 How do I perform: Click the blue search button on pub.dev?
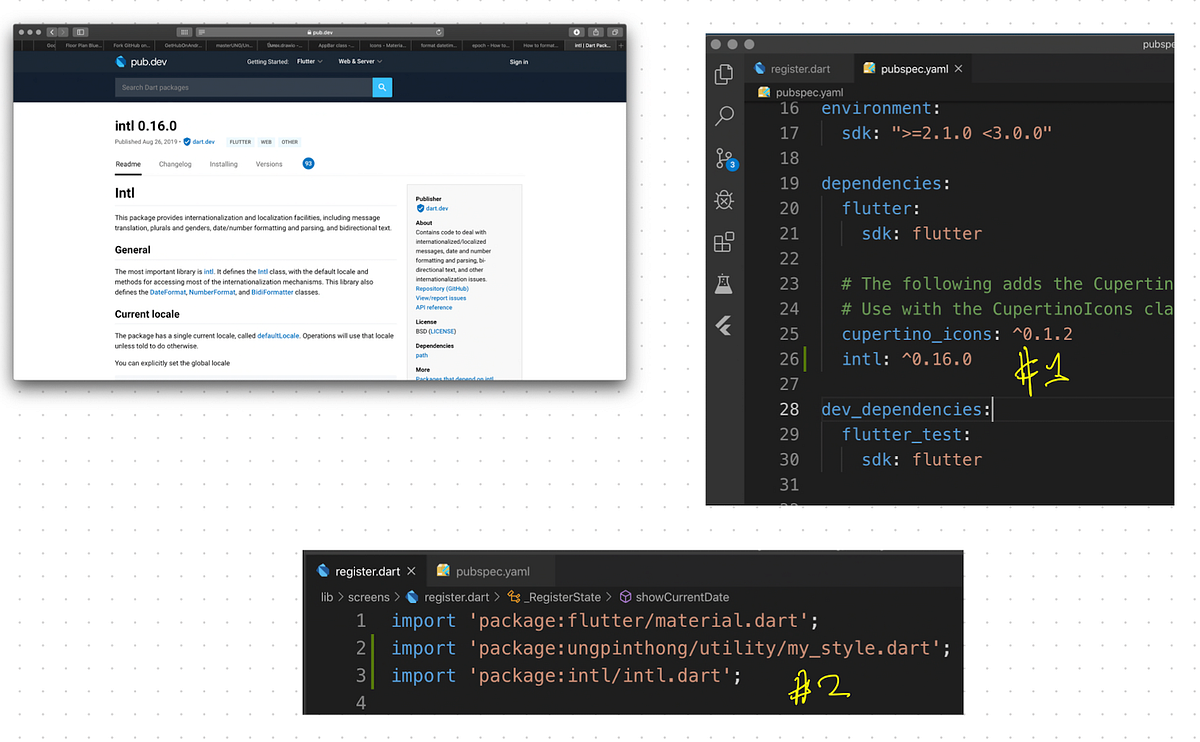click(382, 87)
